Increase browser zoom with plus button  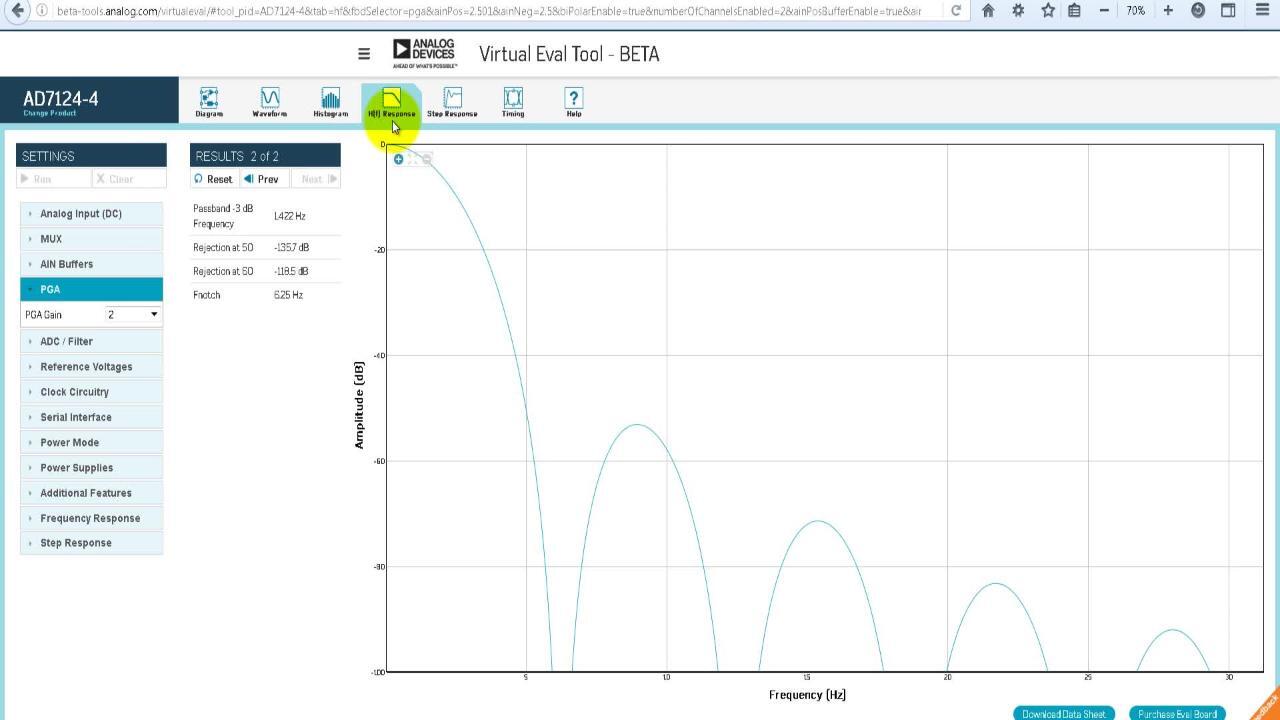click(1167, 10)
